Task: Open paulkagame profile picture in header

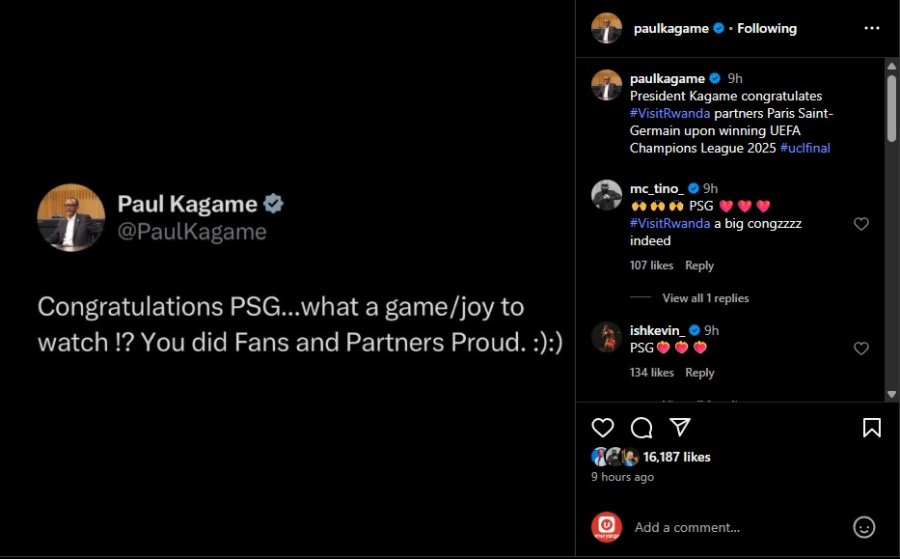Action: [606, 28]
